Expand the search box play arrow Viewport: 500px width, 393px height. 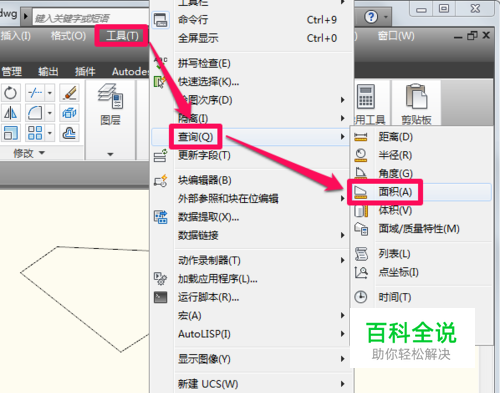[26, 16]
